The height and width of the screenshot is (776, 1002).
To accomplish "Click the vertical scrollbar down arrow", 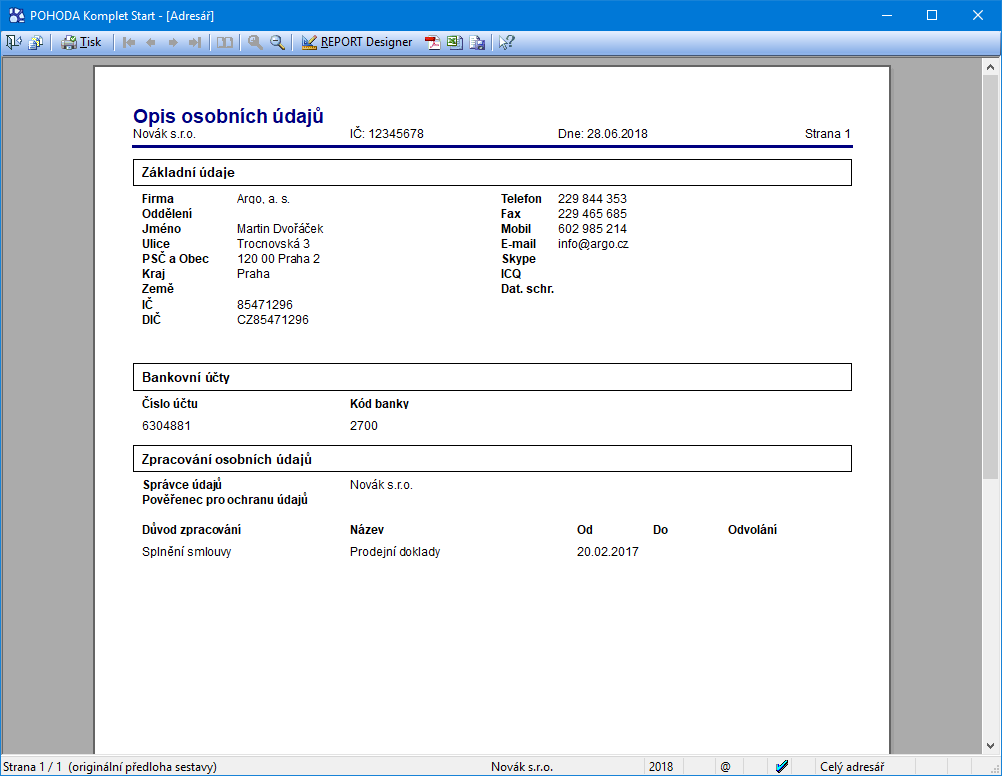I will click(x=990, y=745).
